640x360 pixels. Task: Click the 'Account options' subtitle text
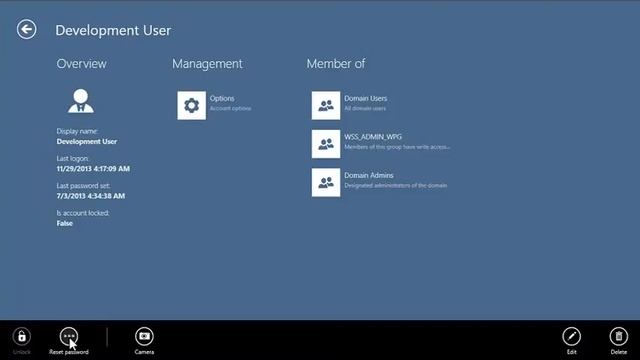tap(230, 109)
